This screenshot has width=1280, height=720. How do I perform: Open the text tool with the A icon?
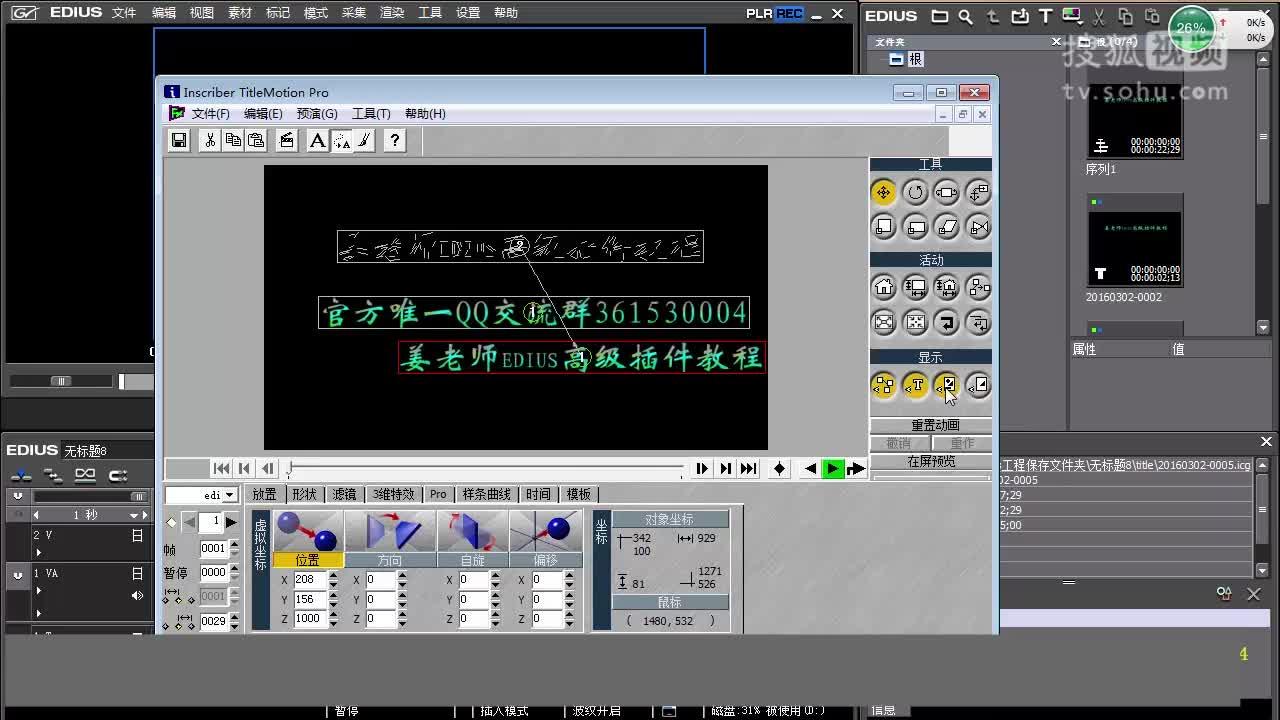317,141
